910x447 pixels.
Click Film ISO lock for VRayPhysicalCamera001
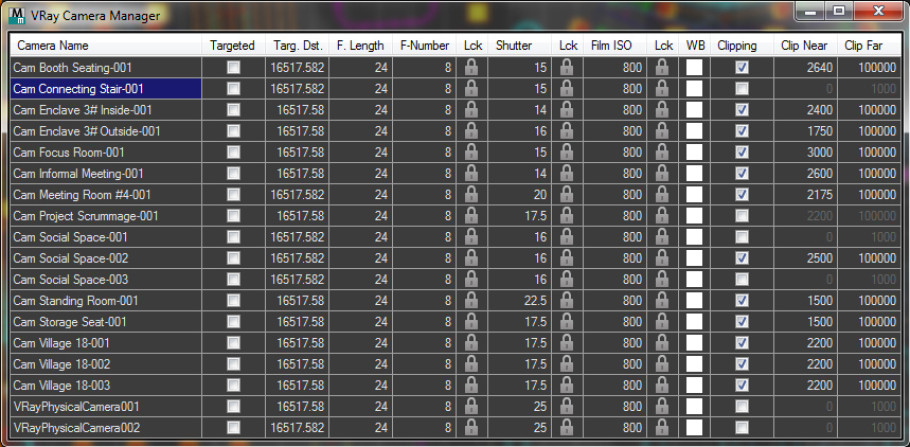coord(662,407)
